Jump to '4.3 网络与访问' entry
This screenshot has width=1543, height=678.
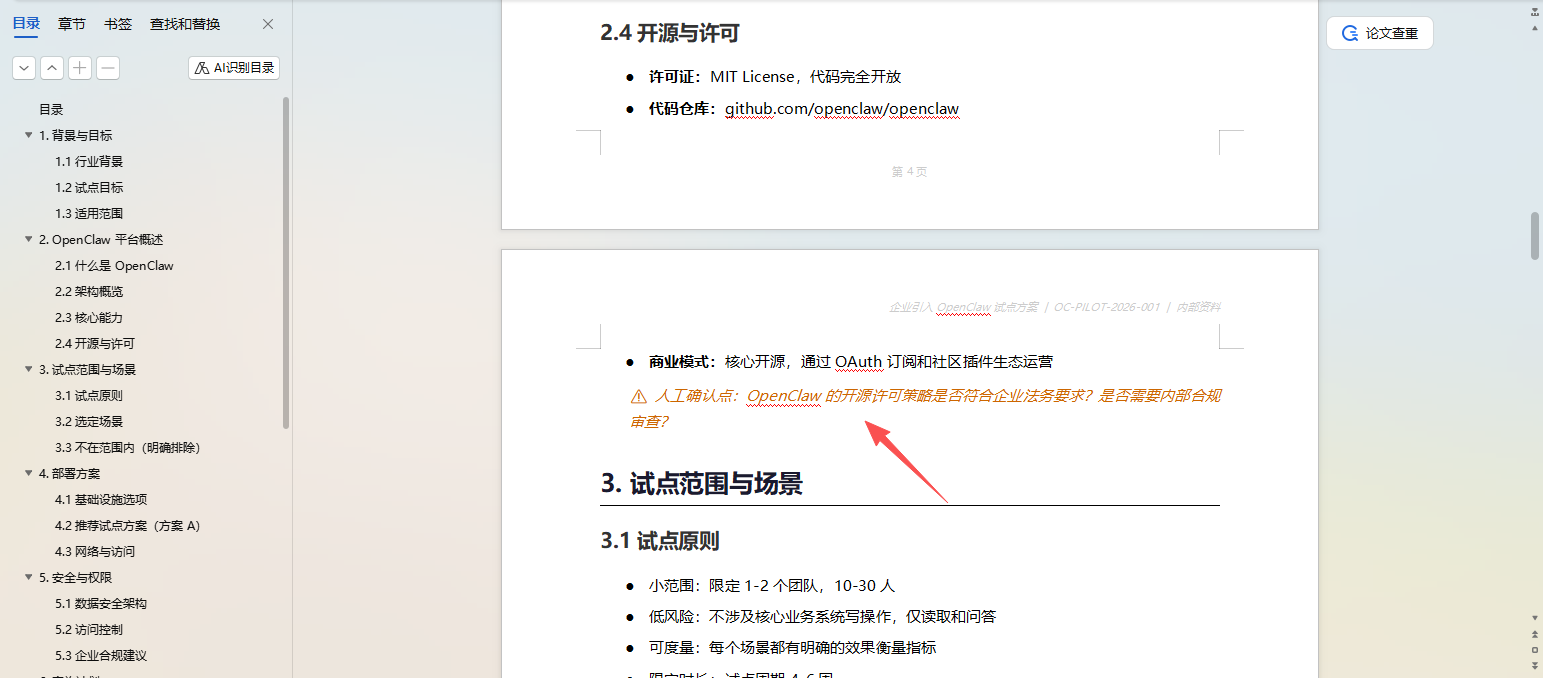(x=95, y=552)
